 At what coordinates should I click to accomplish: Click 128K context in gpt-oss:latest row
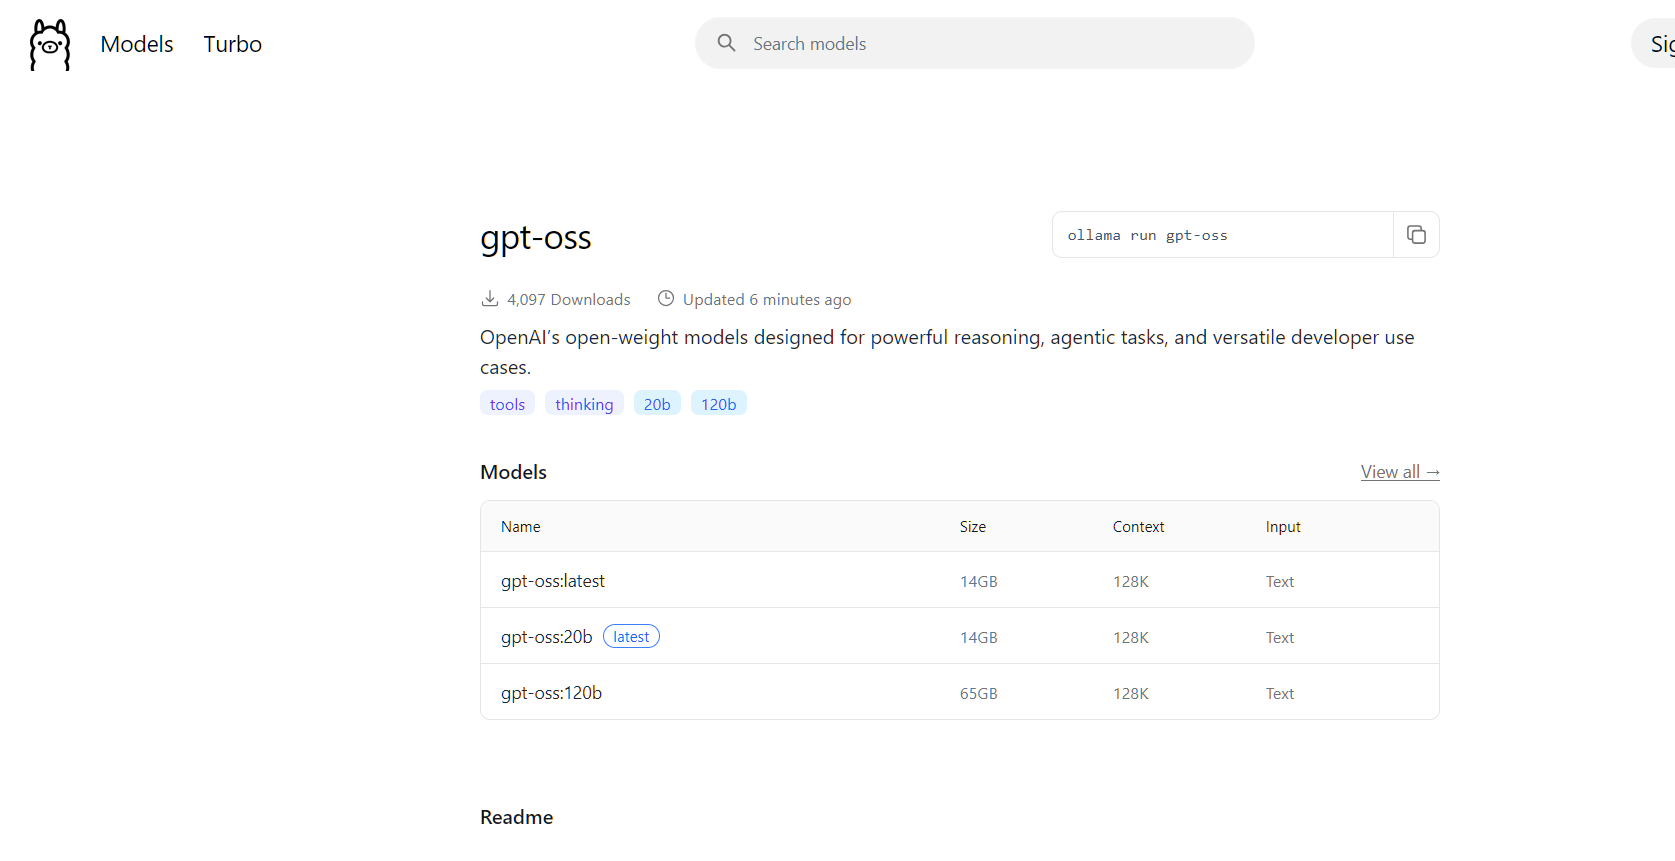point(1131,582)
